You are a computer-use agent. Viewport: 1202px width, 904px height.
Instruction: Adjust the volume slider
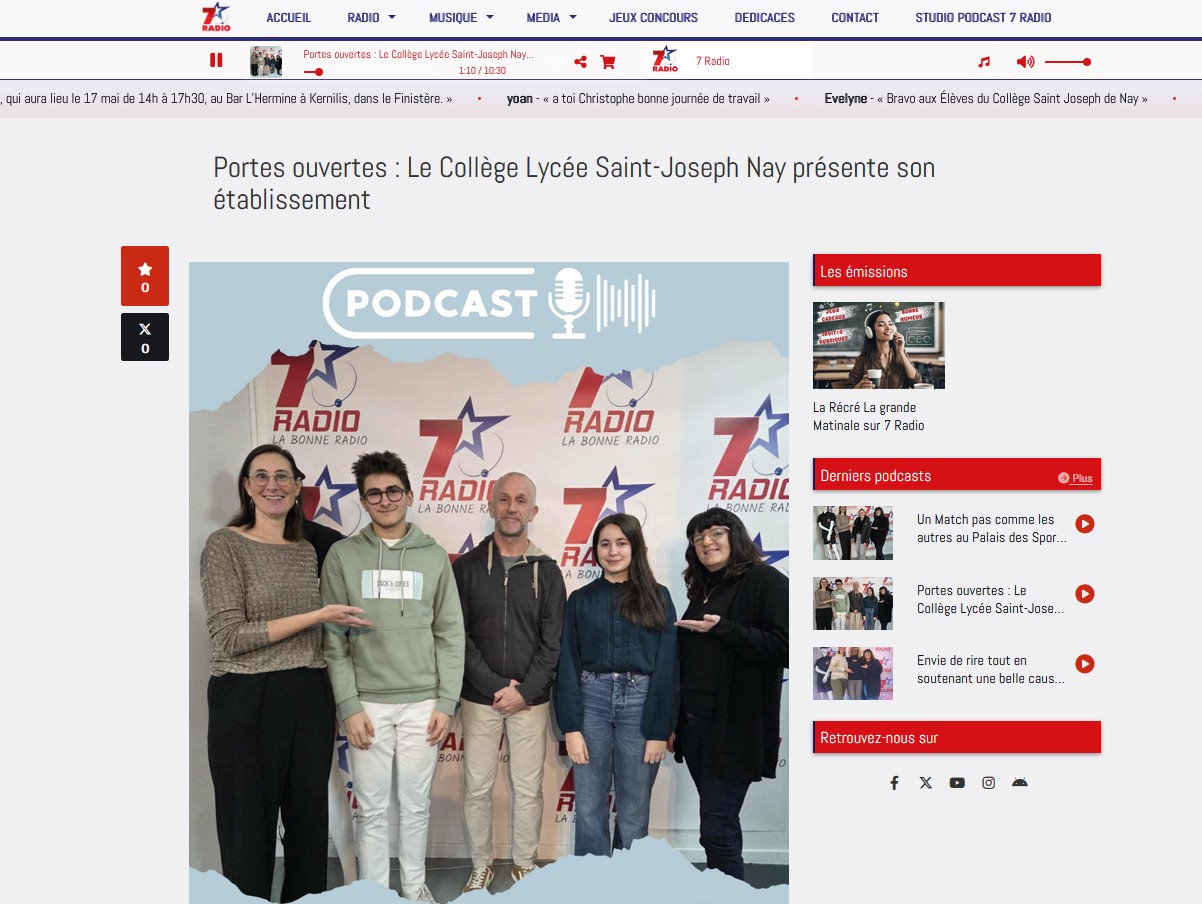(x=1067, y=62)
